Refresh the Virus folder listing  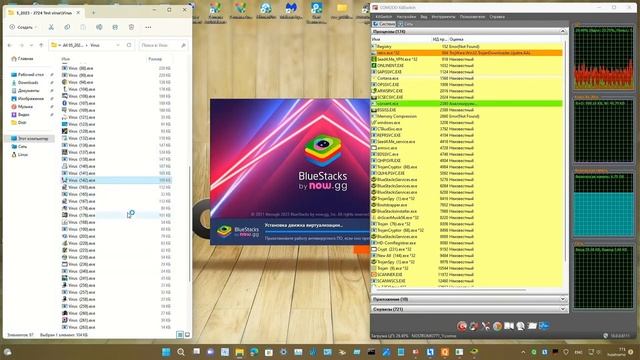(x=129, y=45)
